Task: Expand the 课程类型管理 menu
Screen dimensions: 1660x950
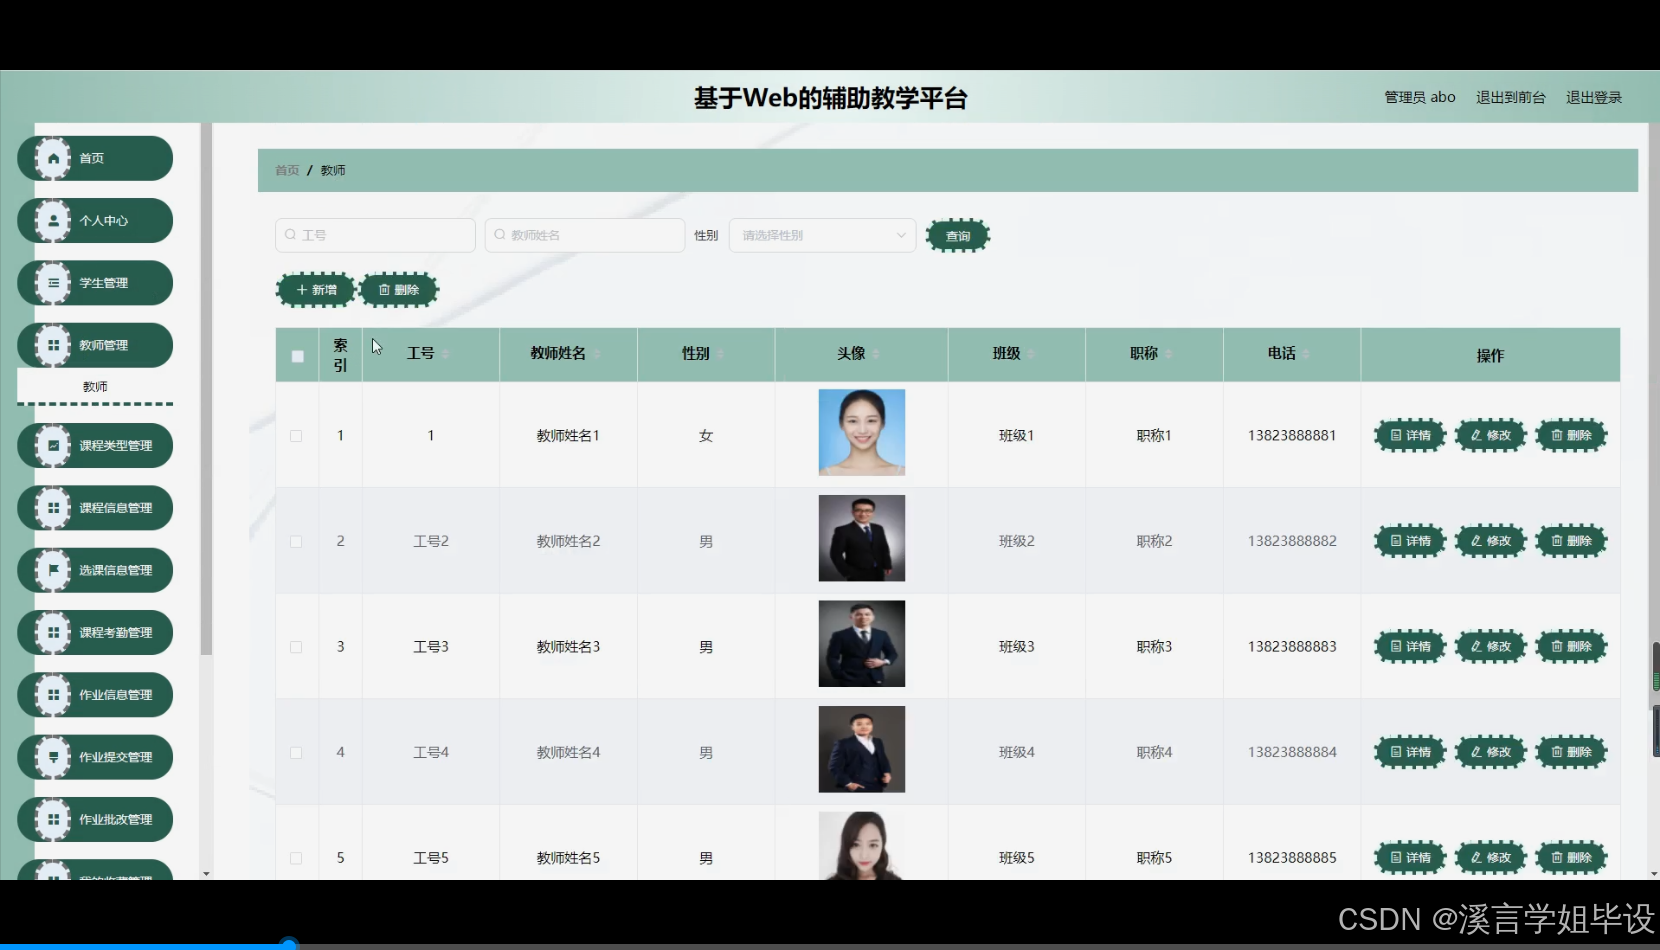Action: pyautogui.click(x=95, y=445)
